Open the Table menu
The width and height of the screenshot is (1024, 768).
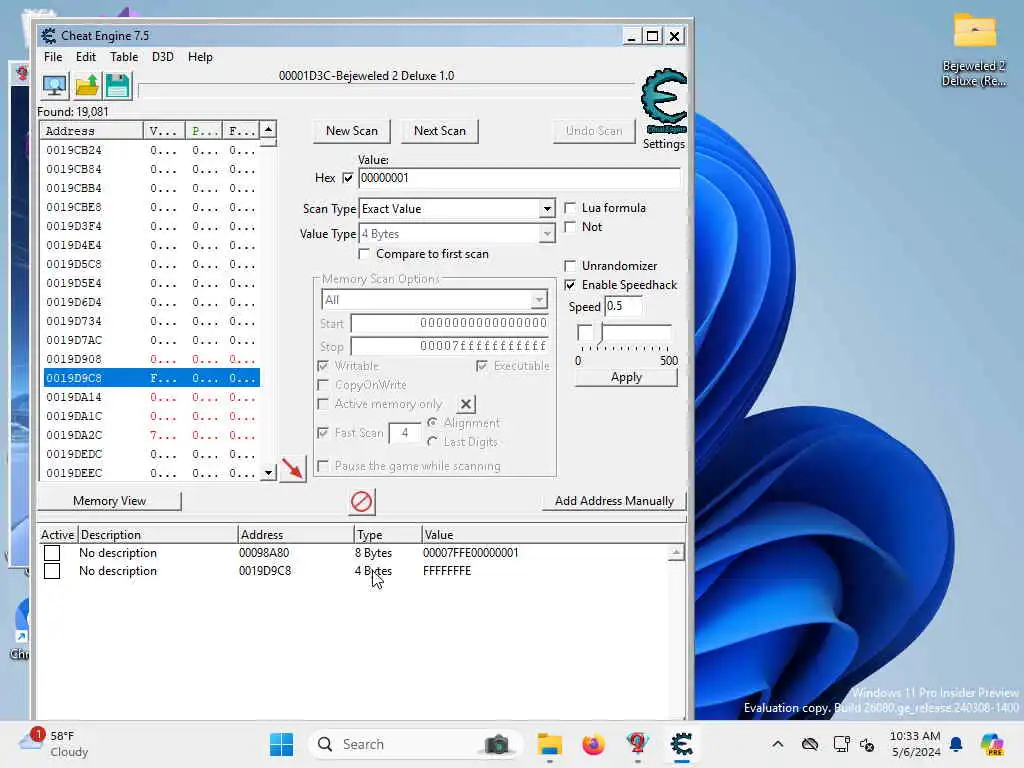pyautogui.click(x=123, y=57)
